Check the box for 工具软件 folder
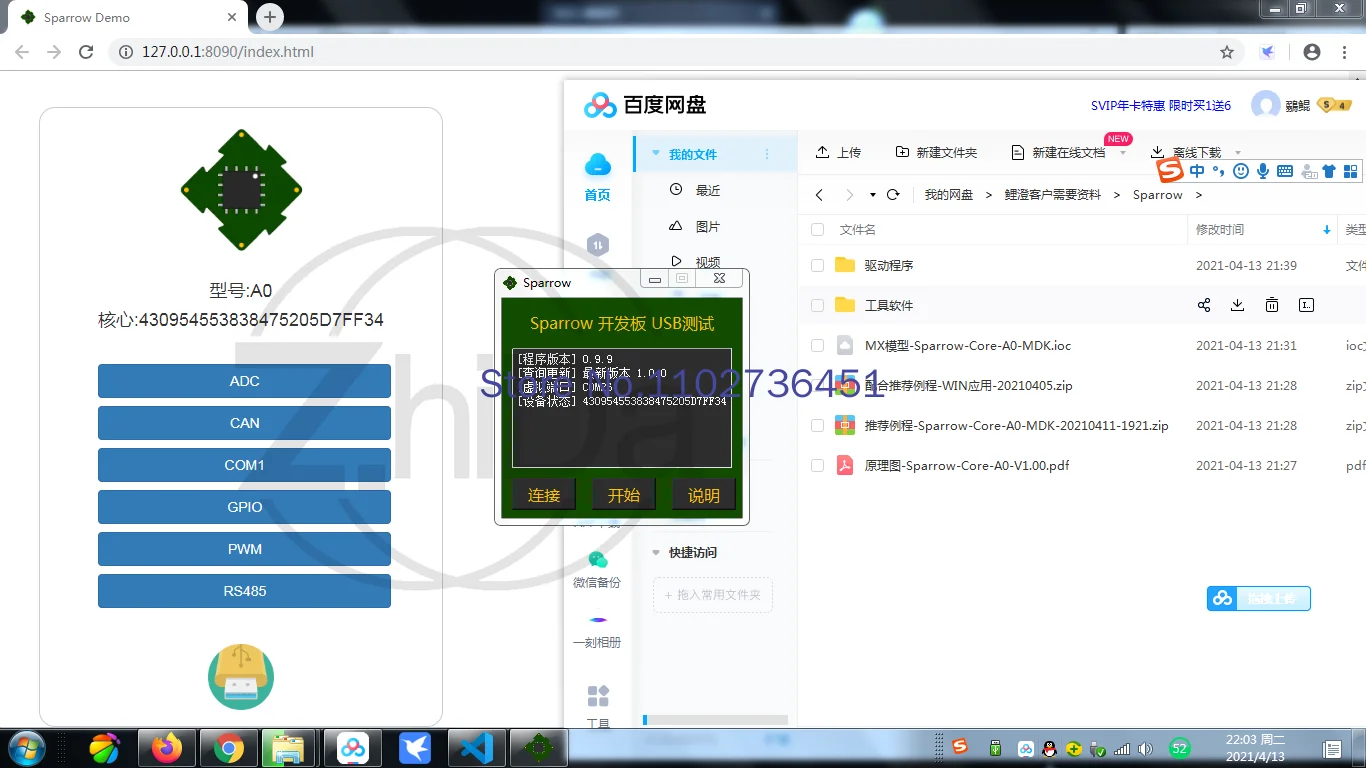The image size is (1366, 768). pyautogui.click(x=817, y=305)
